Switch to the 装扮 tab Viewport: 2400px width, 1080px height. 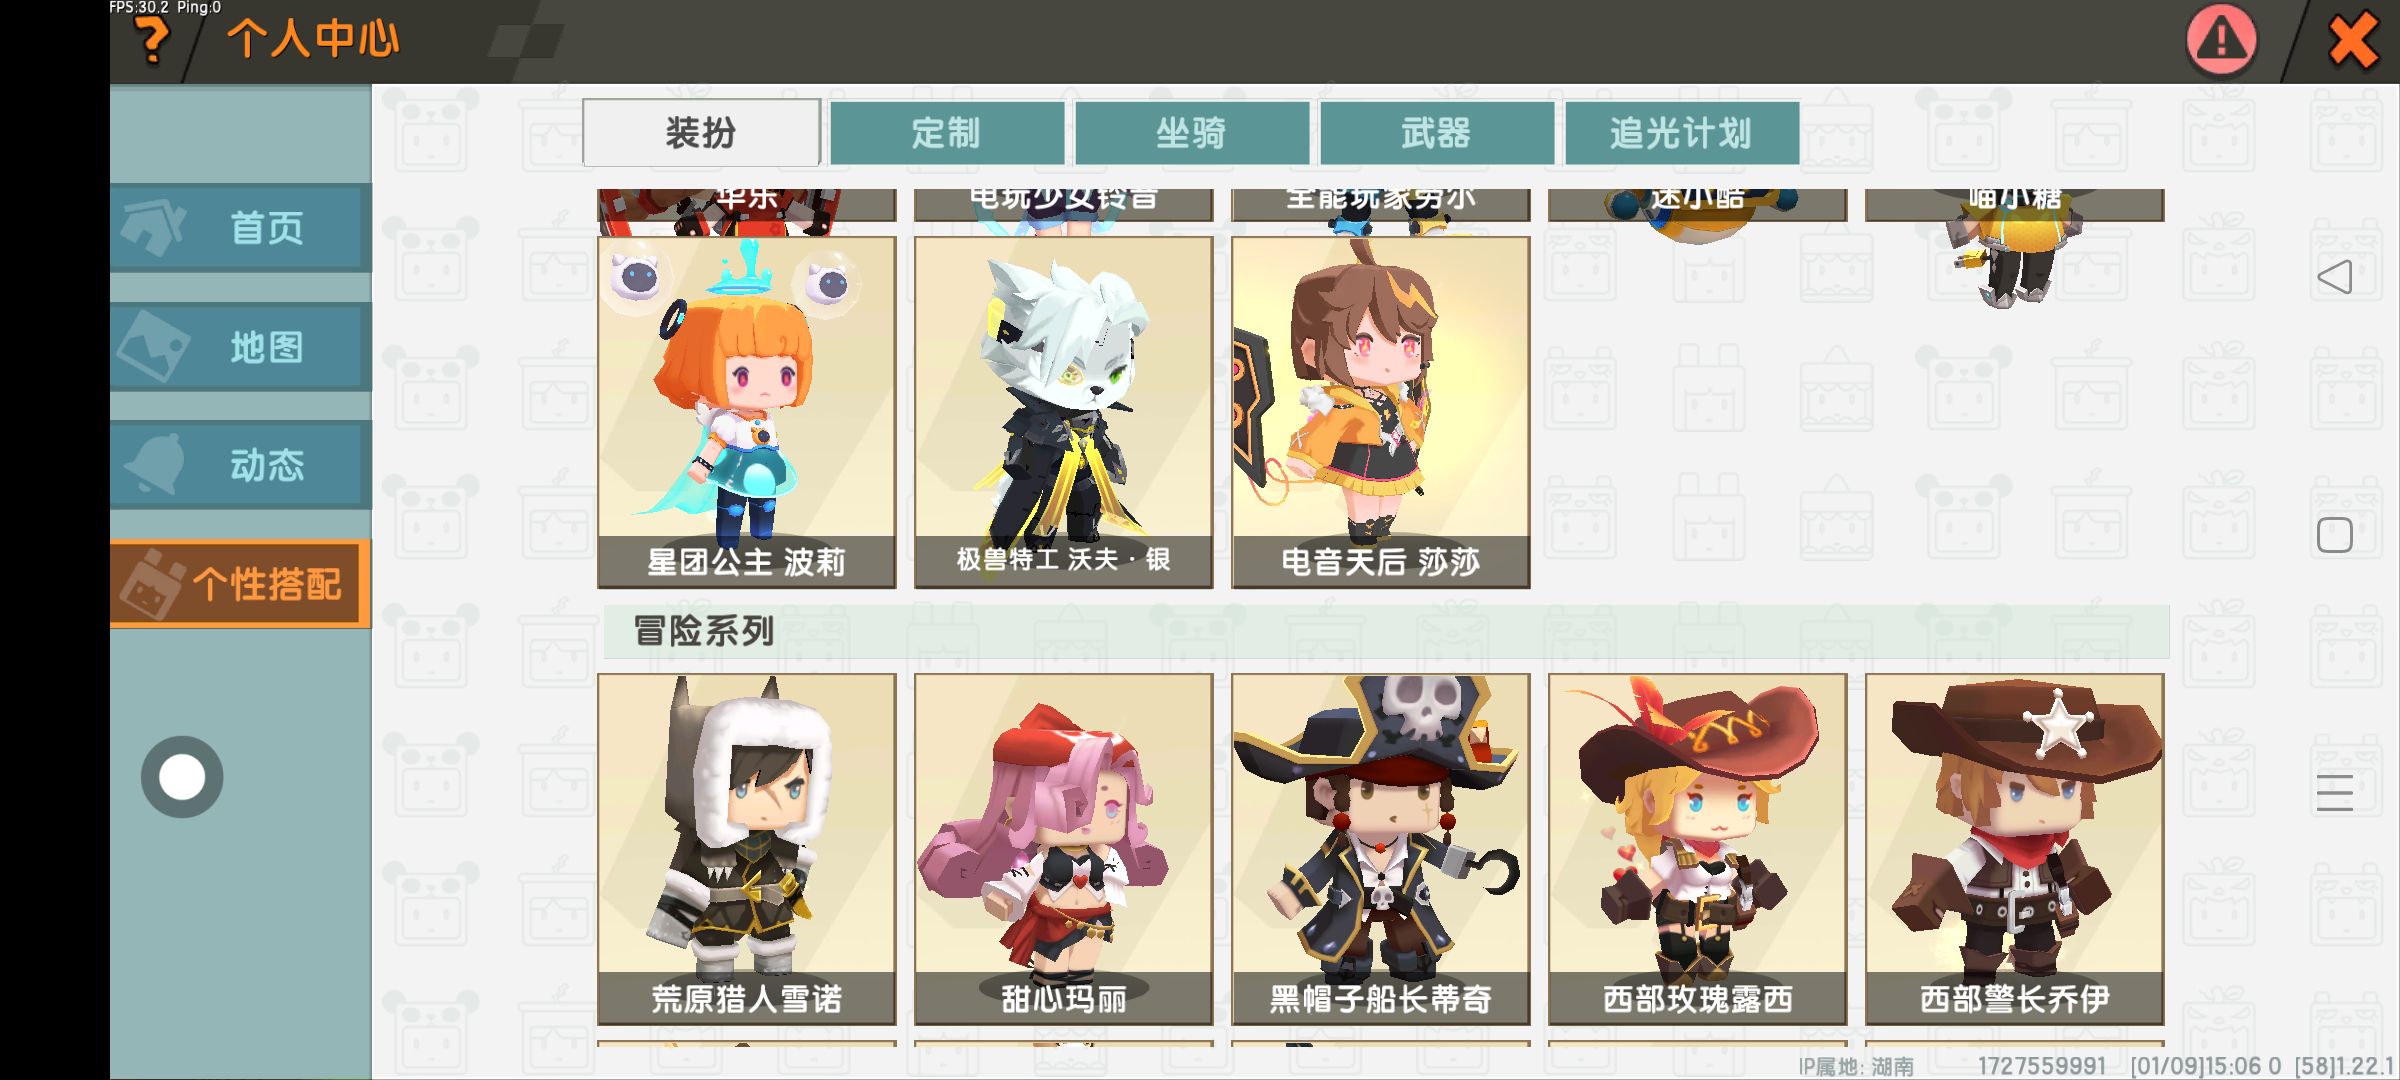click(701, 132)
